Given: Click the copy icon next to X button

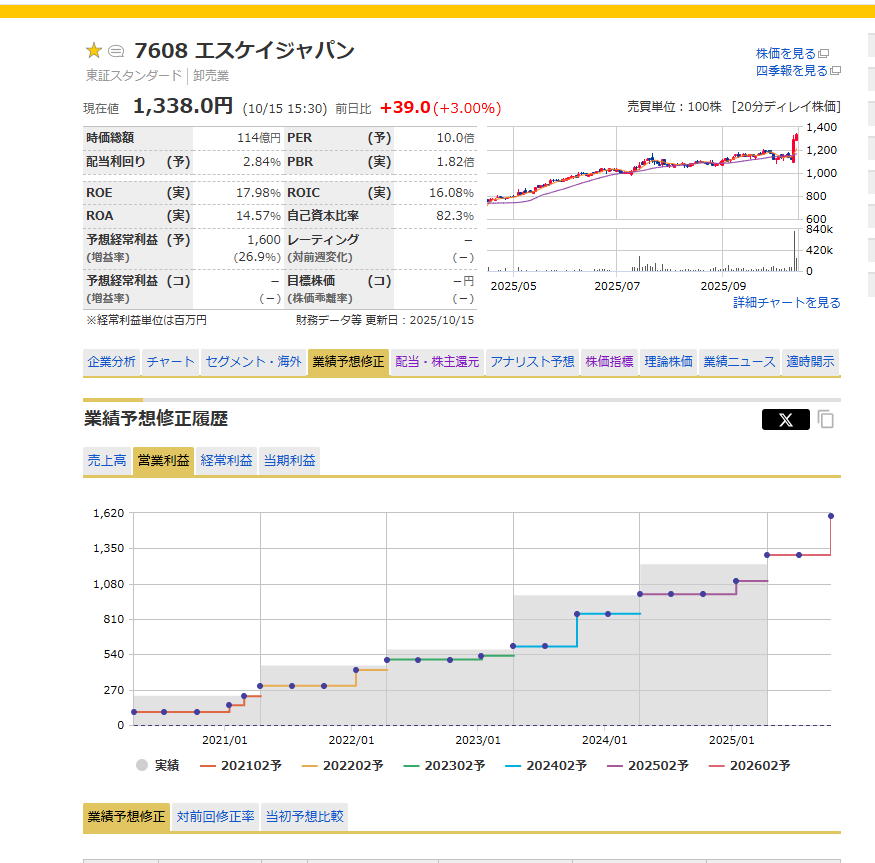Looking at the screenshot, I should (826, 419).
